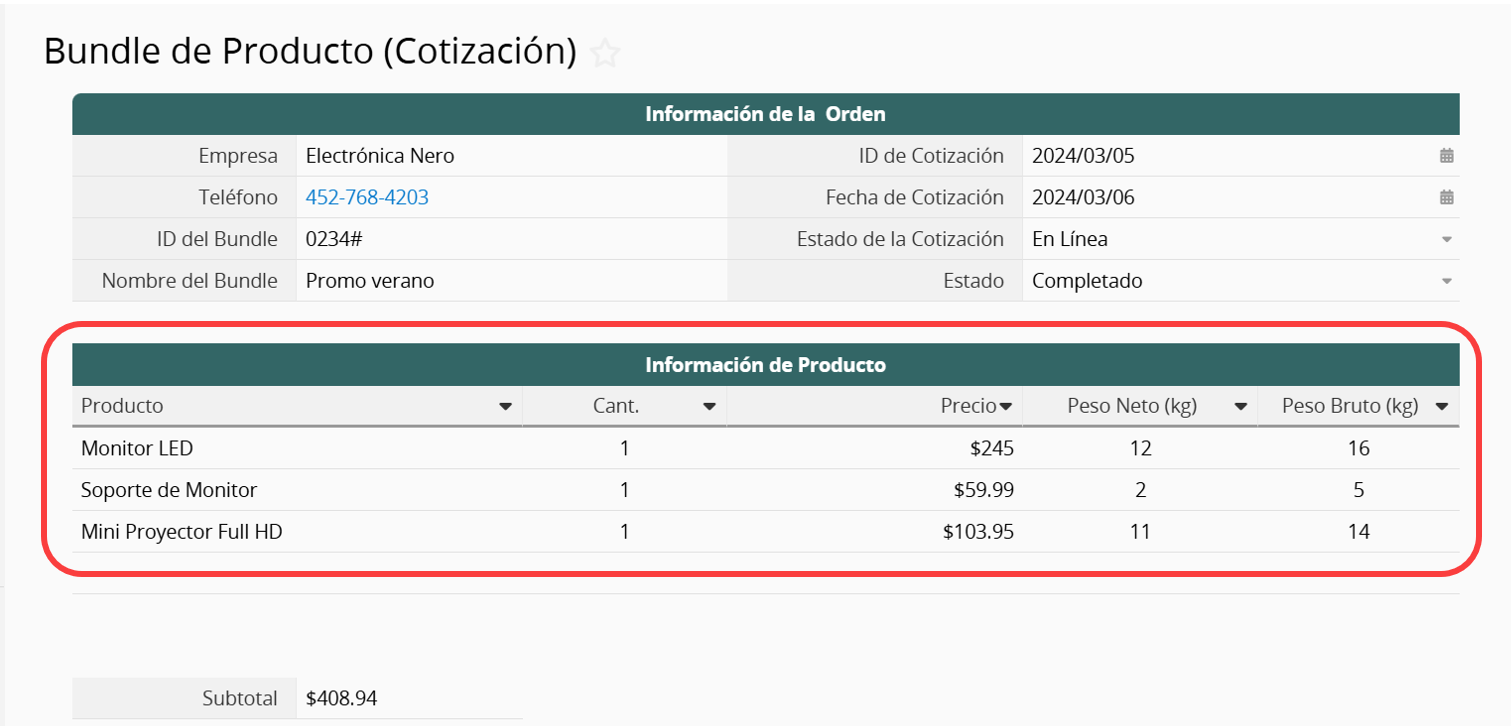
Task: Open calendar icon for Fecha de Cotización
Action: pos(1446,198)
